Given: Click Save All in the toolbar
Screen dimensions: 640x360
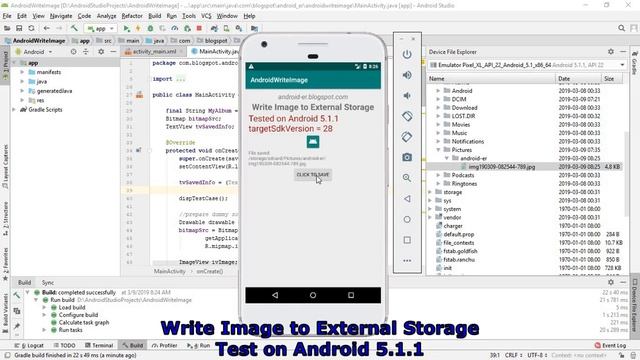Looking at the screenshot, I should pos(19,28).
